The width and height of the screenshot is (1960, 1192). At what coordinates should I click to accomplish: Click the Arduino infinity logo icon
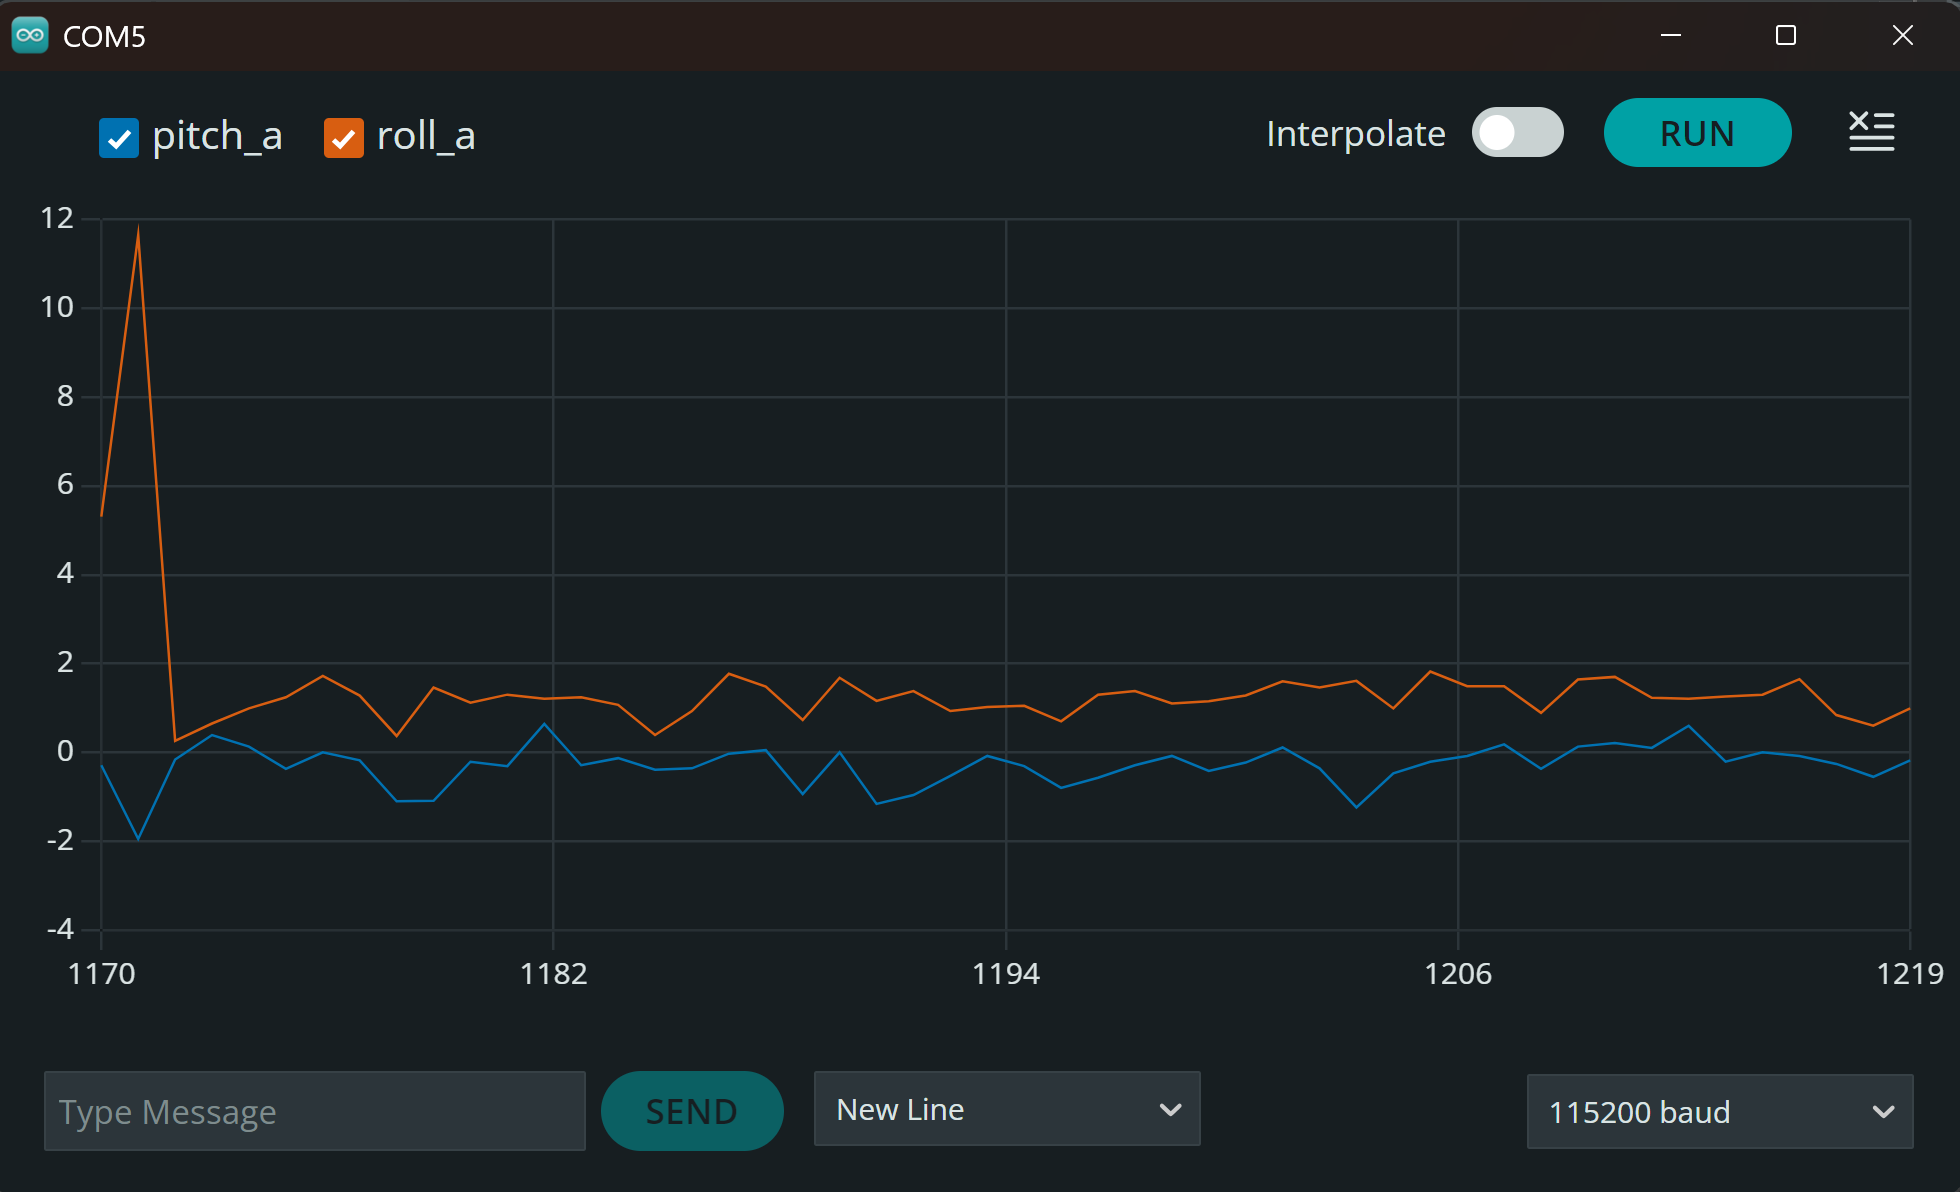point(30,35)
